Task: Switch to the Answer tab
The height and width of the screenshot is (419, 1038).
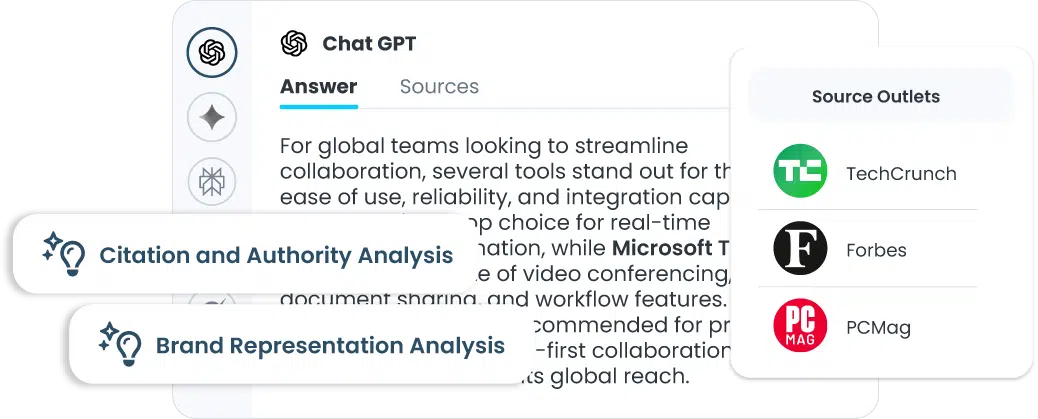Action: click(318, 87)
